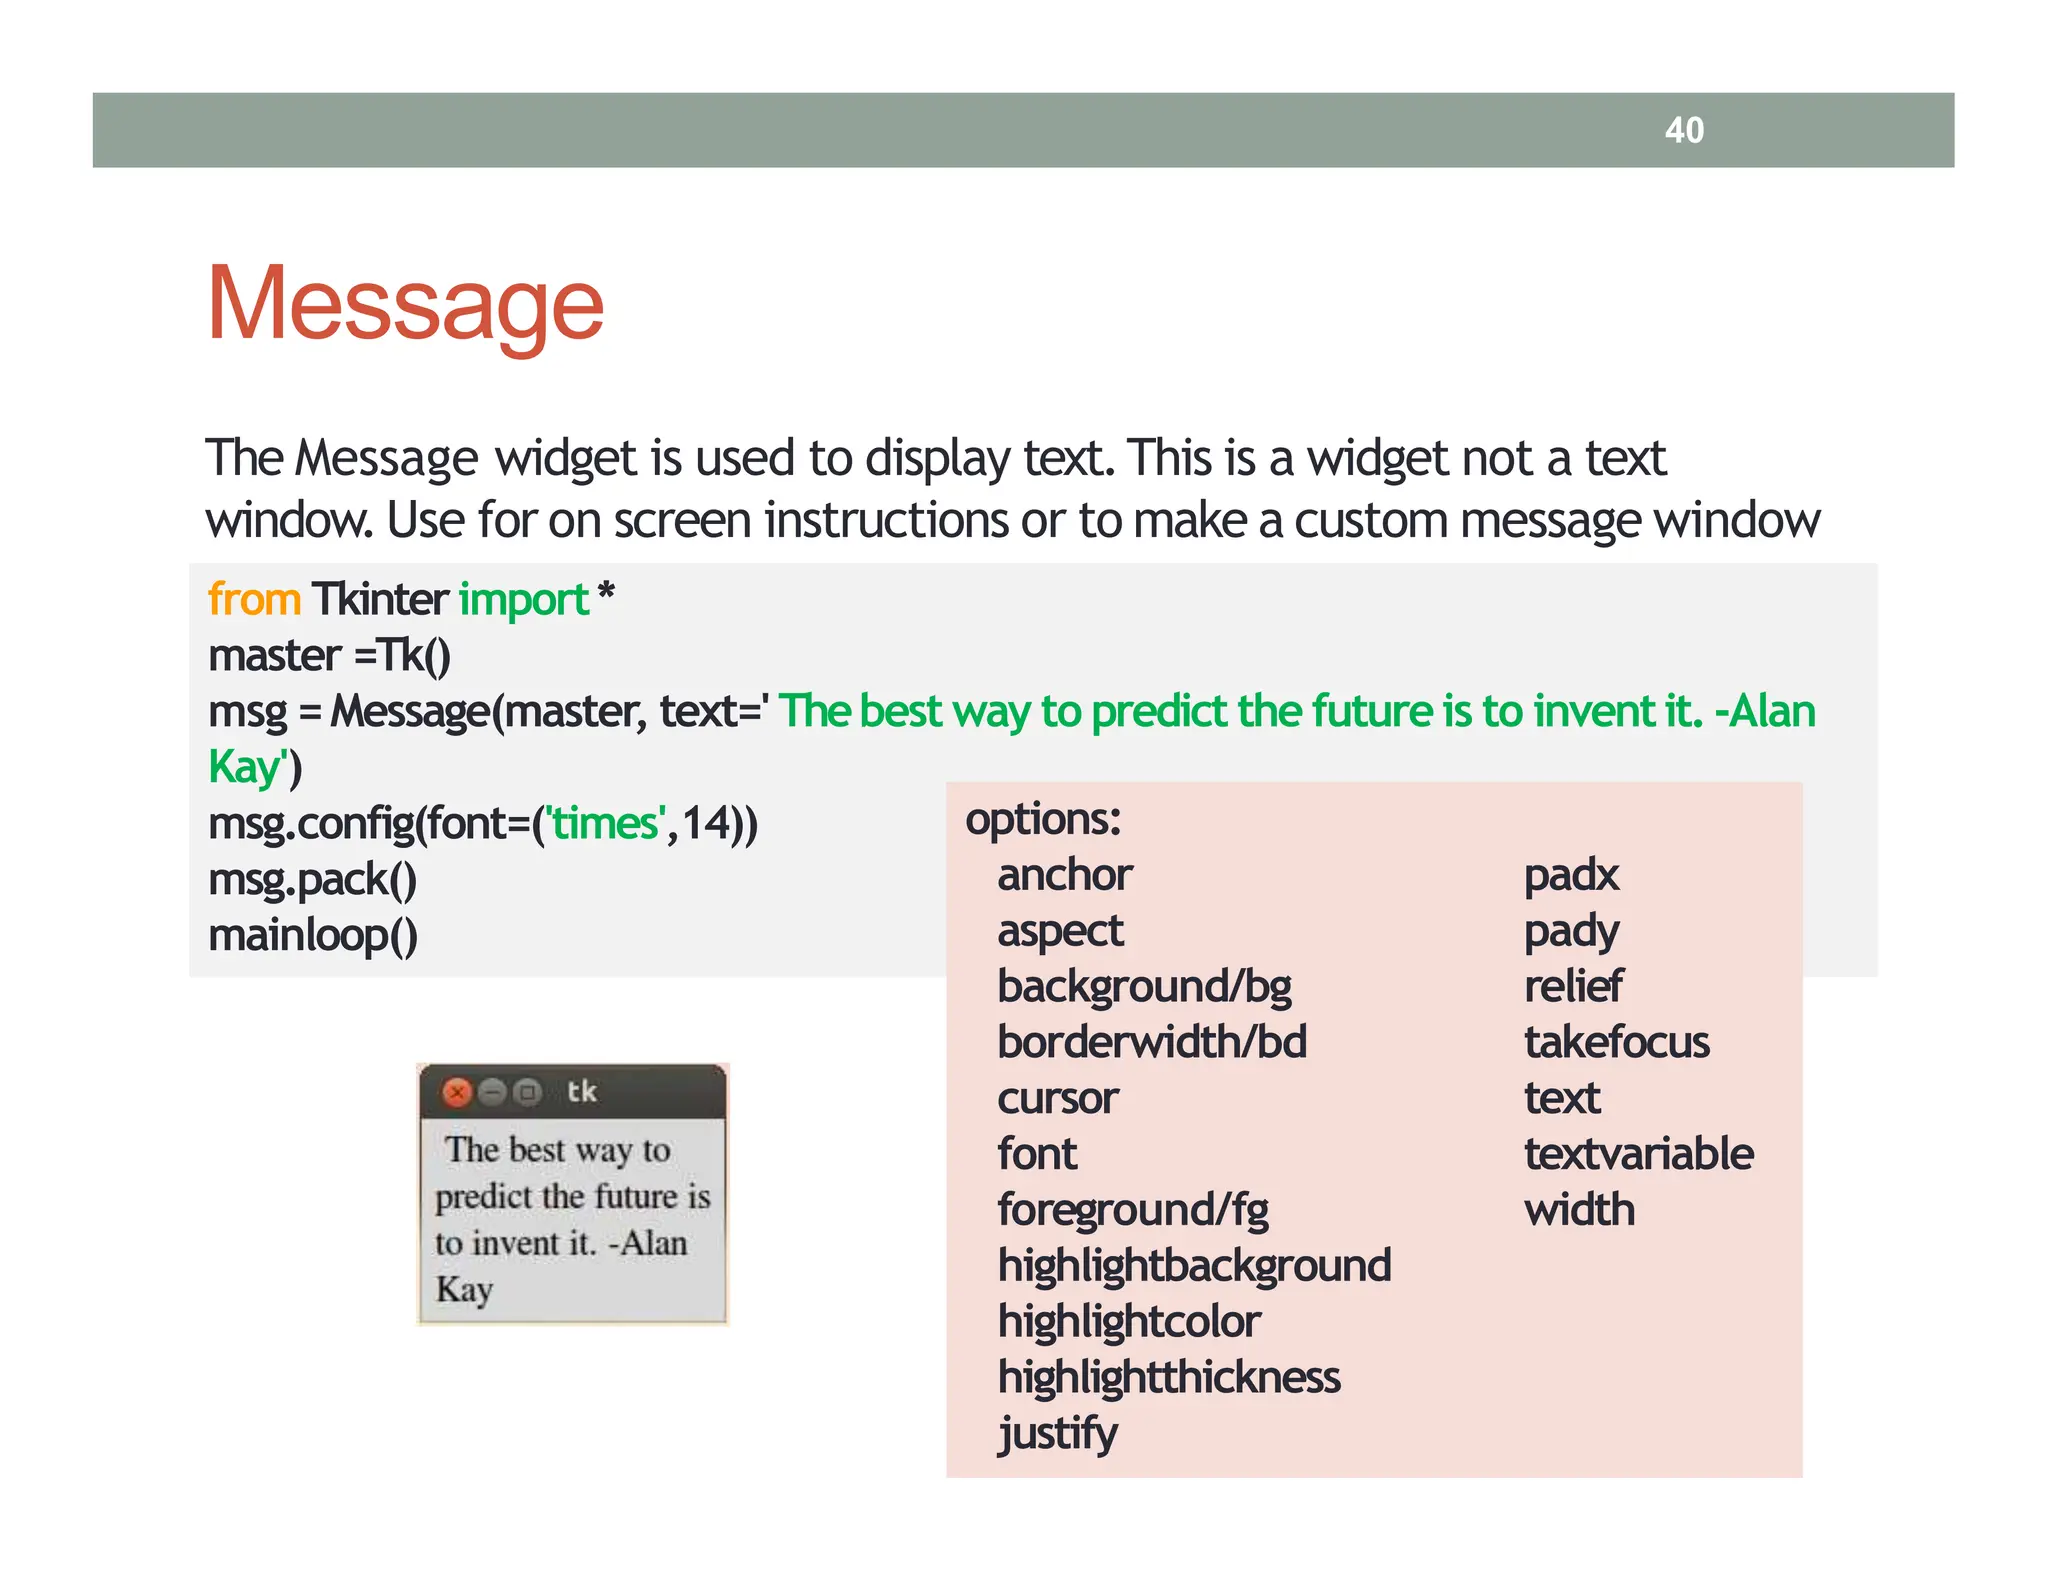The height and width of the screenshot is (1582, 2048).
Task: Click the 'relief' option
Action: point(1573,987)
